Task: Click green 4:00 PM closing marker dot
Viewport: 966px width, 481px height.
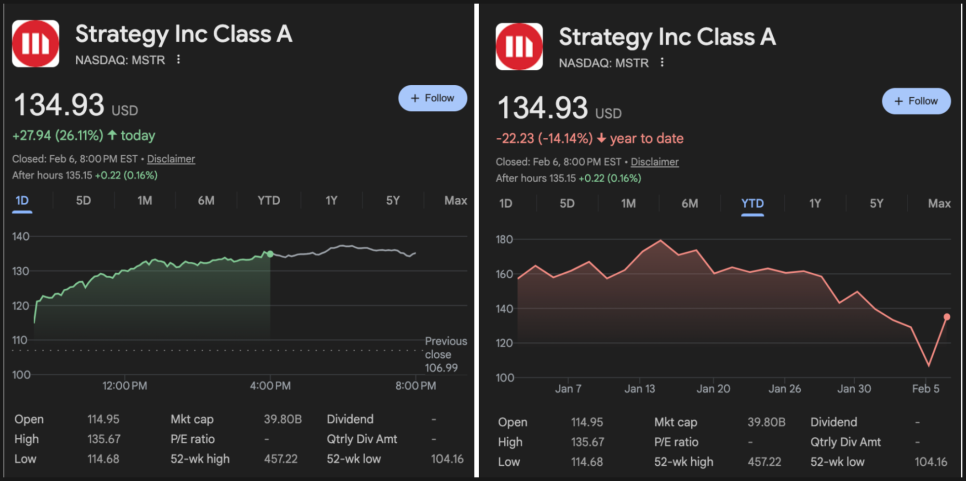Action: point(270,254)
